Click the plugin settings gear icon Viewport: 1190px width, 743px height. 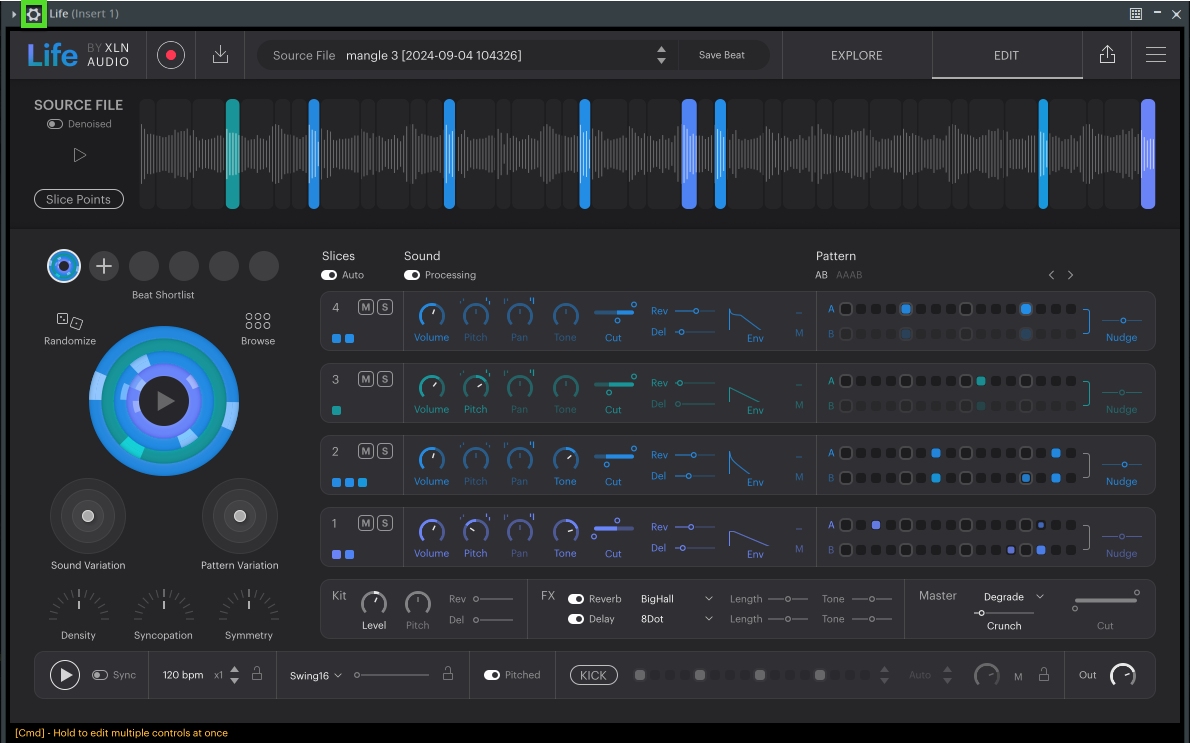tap(34, 14)
